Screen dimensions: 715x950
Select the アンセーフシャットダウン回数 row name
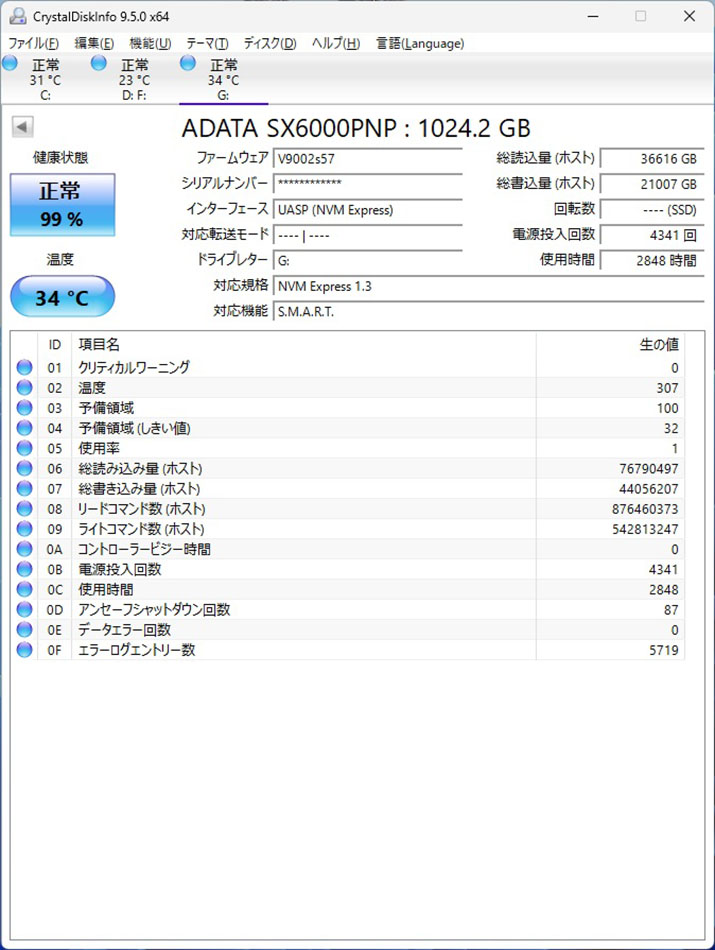[x=154, y=610]
